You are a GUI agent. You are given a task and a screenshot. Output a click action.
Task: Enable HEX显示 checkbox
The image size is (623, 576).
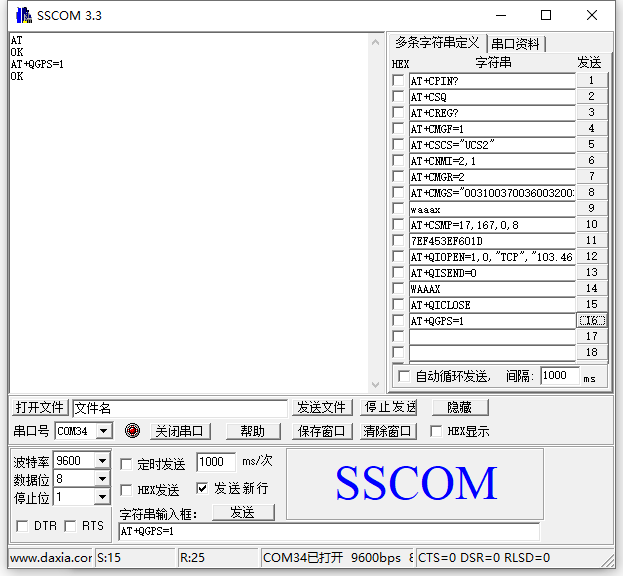coord(436,431)
